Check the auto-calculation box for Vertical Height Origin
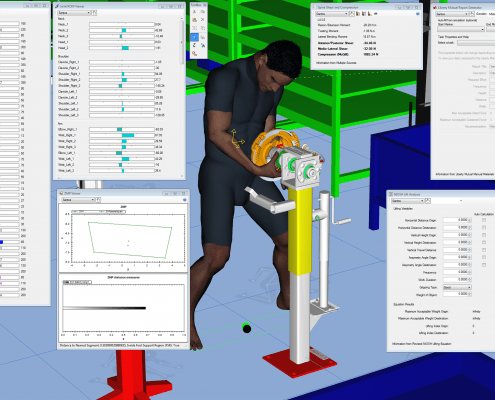The width and height of the screenshot is (495, 400). pyautogui.click(x=484, y=235)
